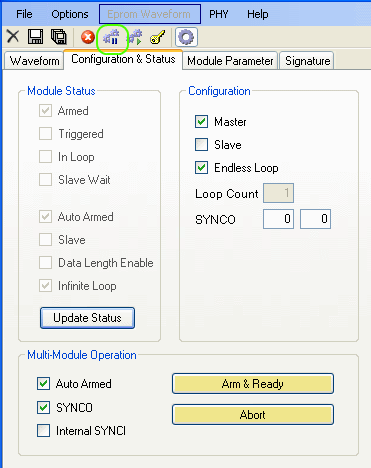Open the File menu
371x468 pixels.
(x=24, y=14)
